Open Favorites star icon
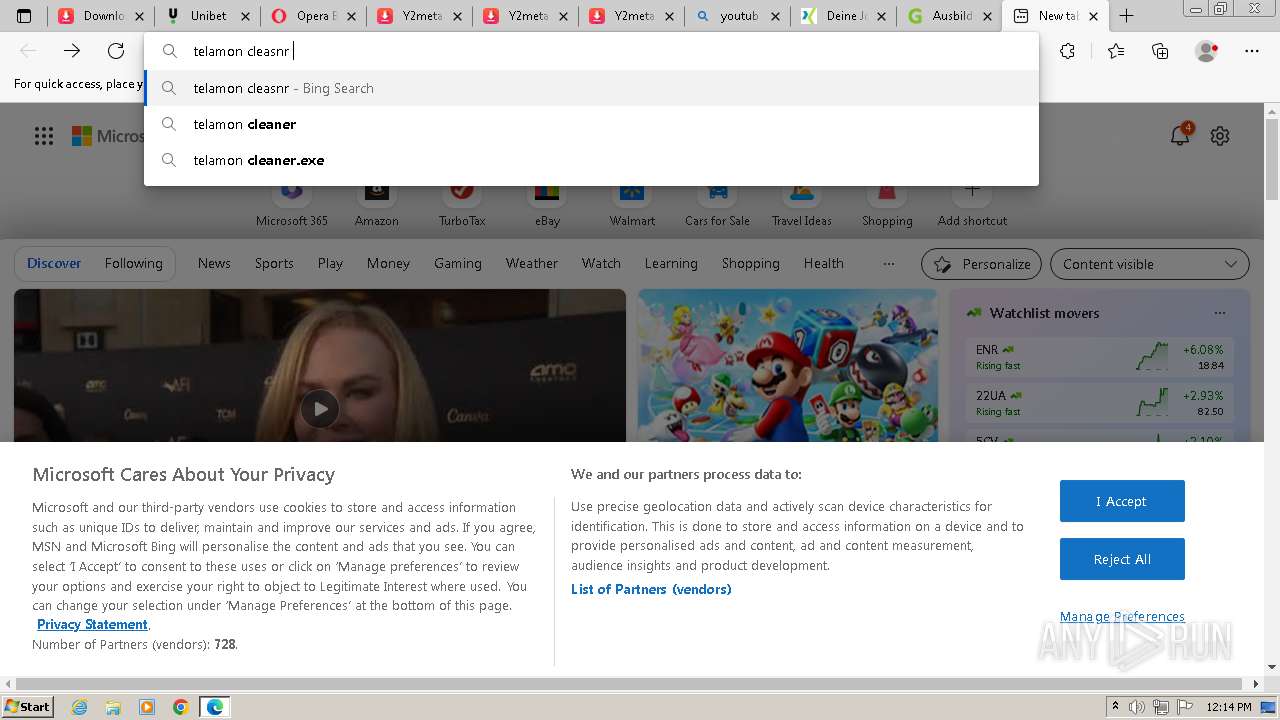 tap(1116, 51)
